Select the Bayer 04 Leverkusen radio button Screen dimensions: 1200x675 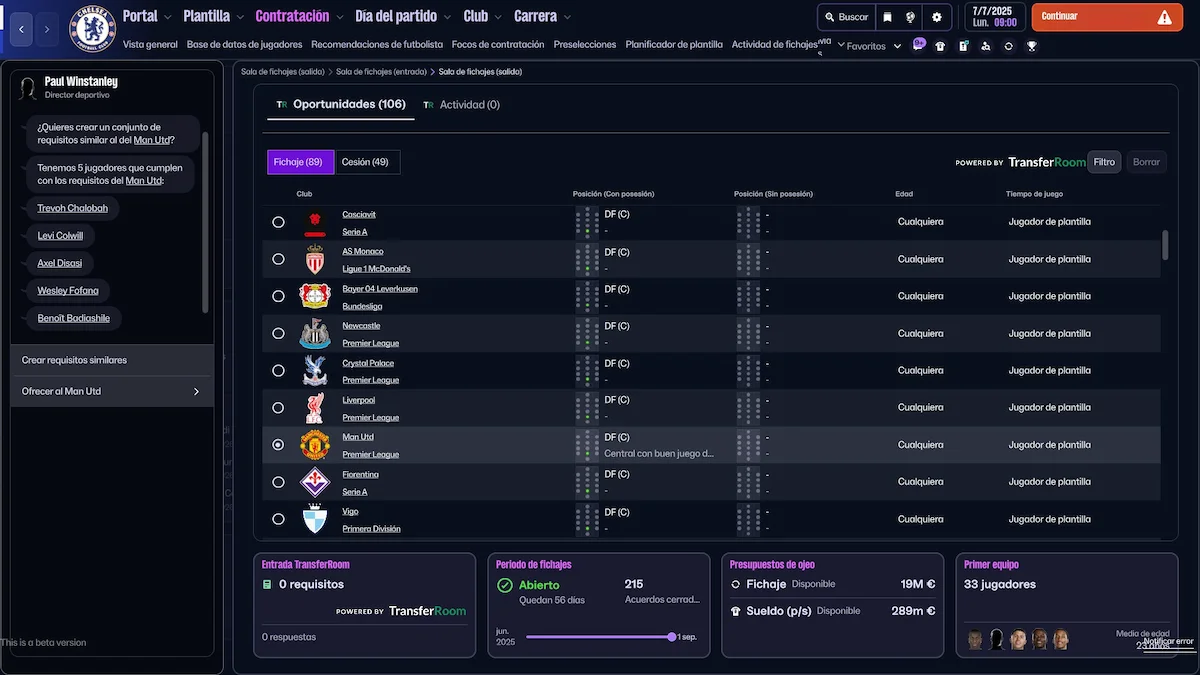[x=278, y=296]
